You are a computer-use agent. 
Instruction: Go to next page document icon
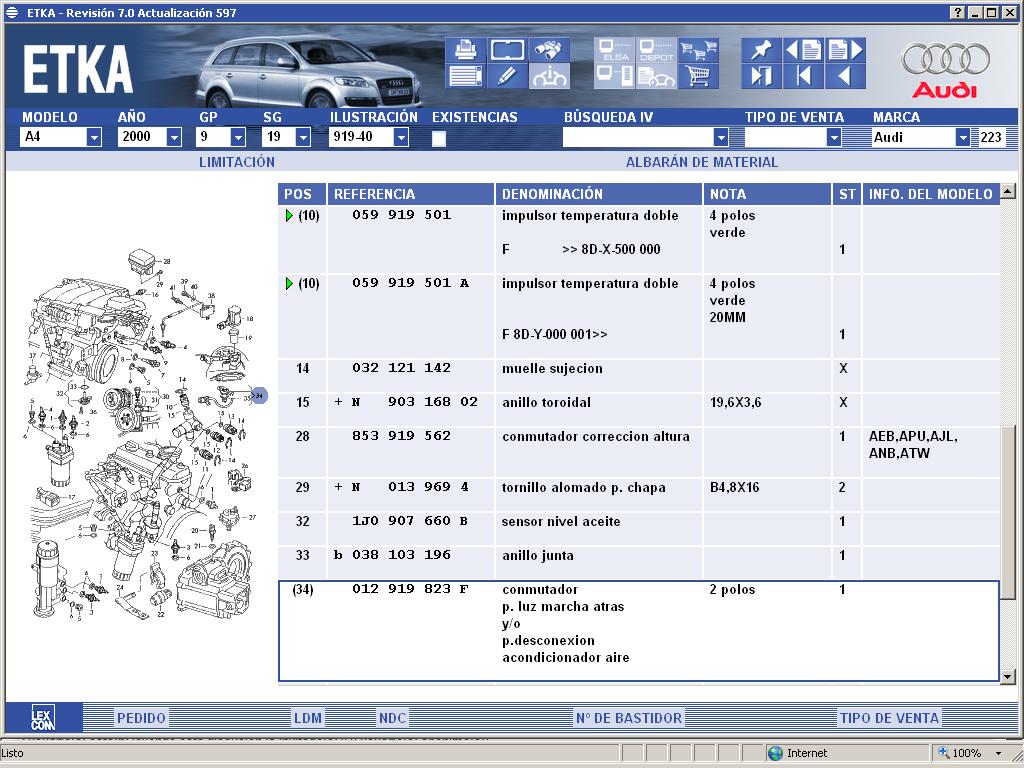click(x=846, y=50)
